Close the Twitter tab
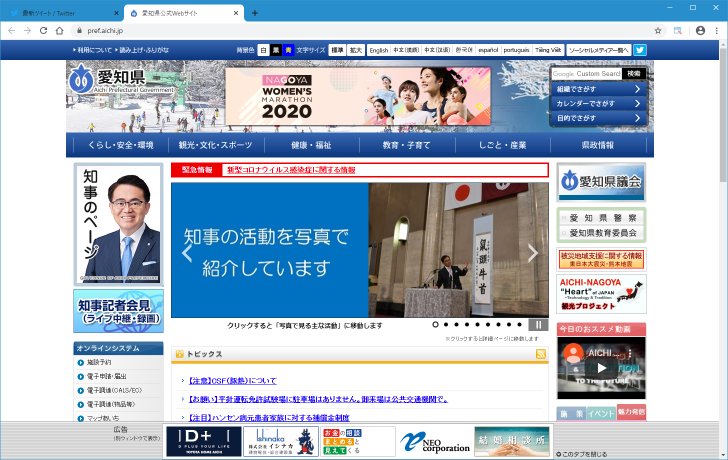 click(116, 13)
